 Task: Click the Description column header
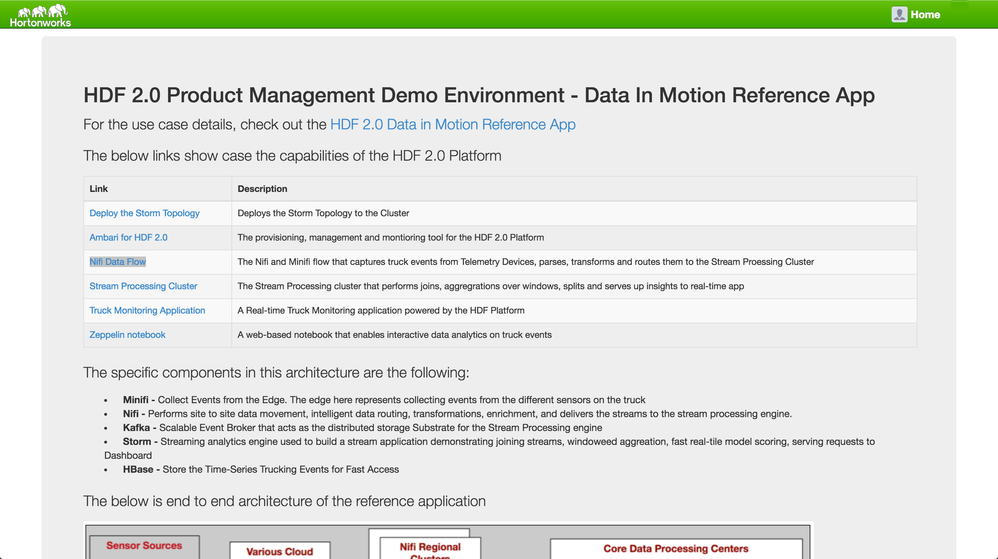pos(262,189)
